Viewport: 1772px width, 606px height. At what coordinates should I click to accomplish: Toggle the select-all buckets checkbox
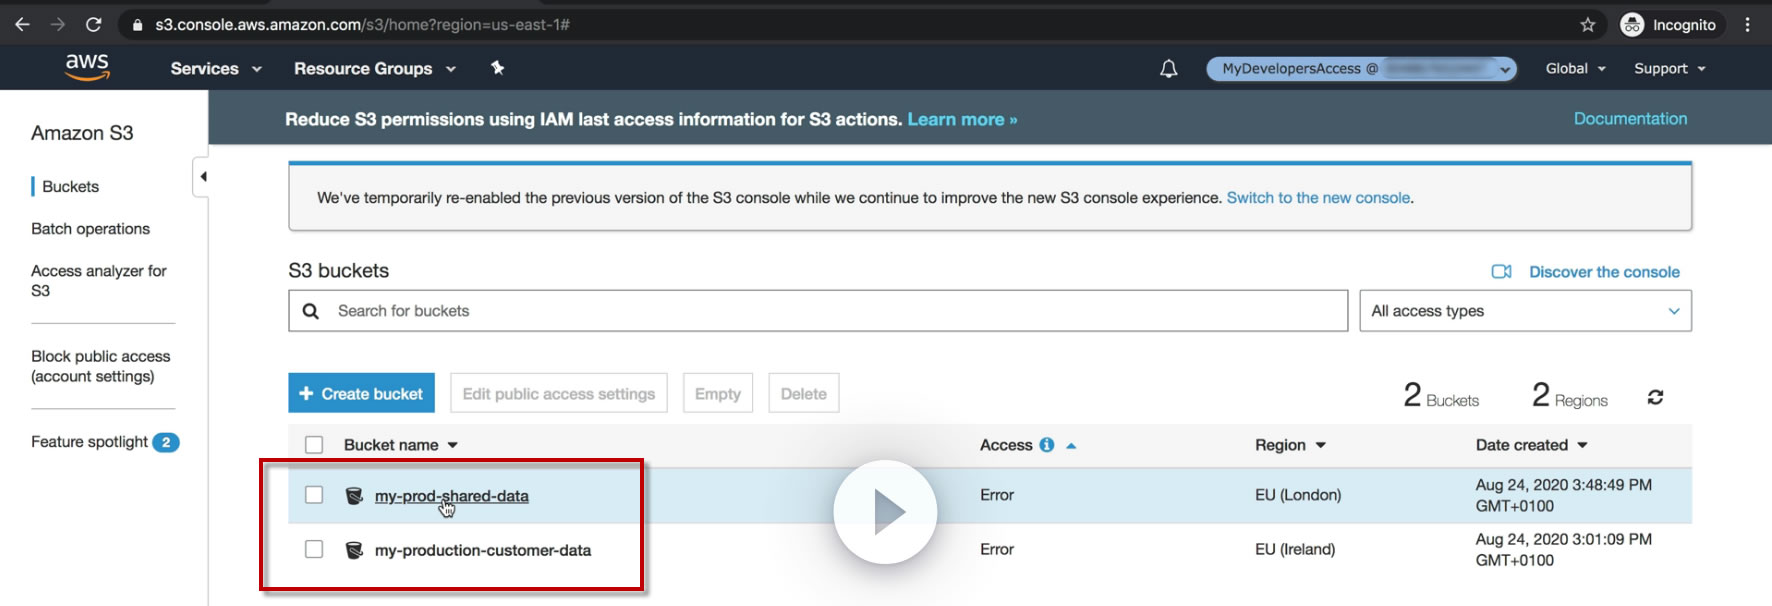[314, 445]
